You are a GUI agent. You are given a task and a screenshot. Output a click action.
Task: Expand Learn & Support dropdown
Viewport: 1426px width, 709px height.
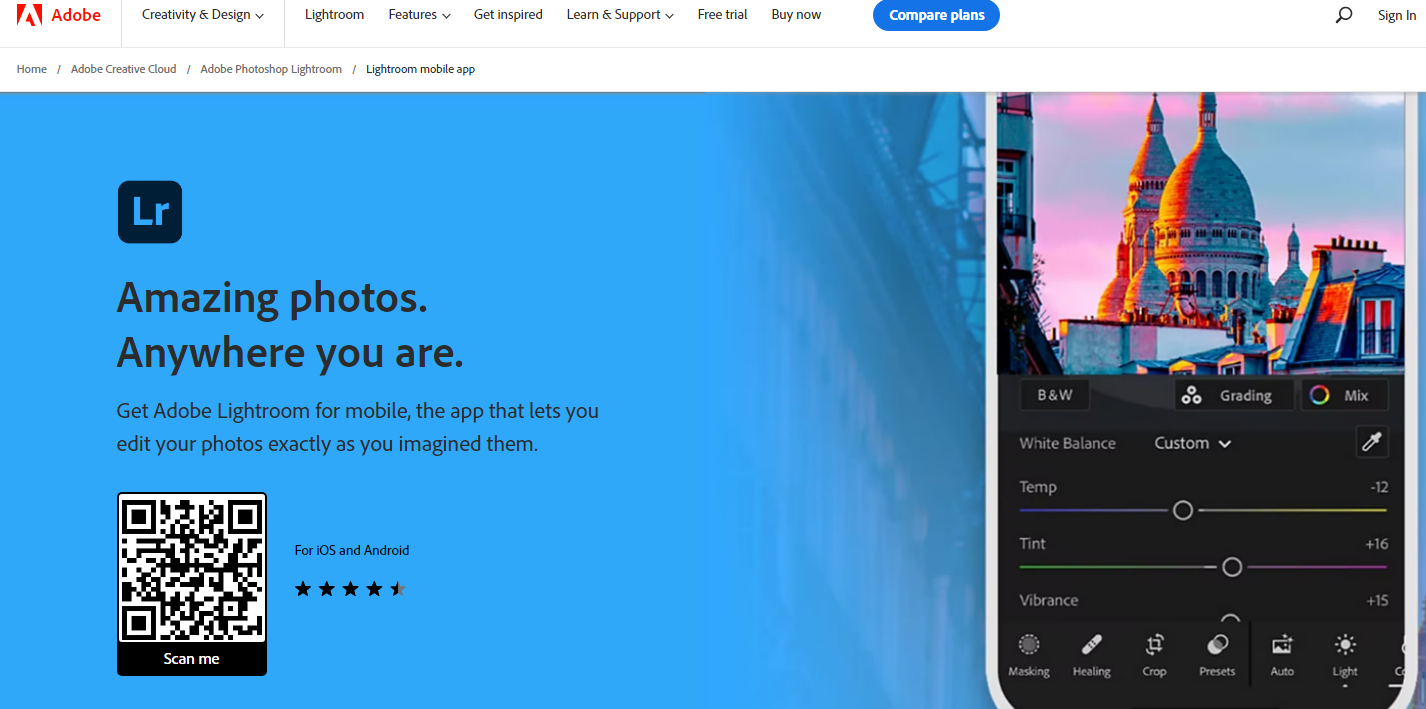[620, 15]
